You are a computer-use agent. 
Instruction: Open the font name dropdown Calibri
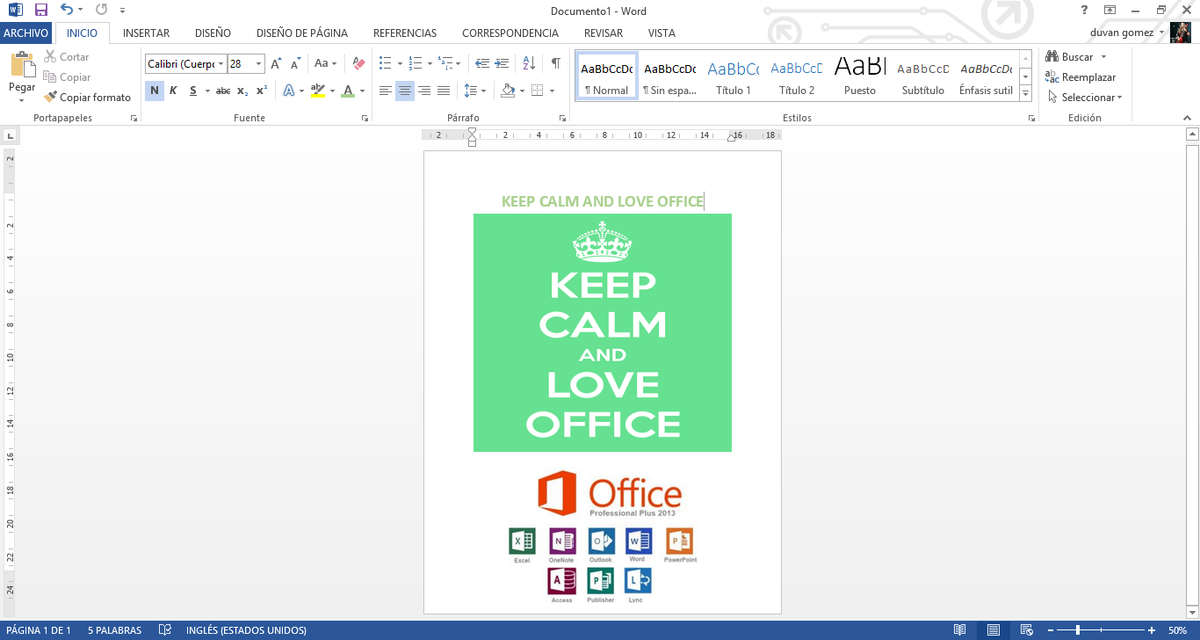pos(221,63)
